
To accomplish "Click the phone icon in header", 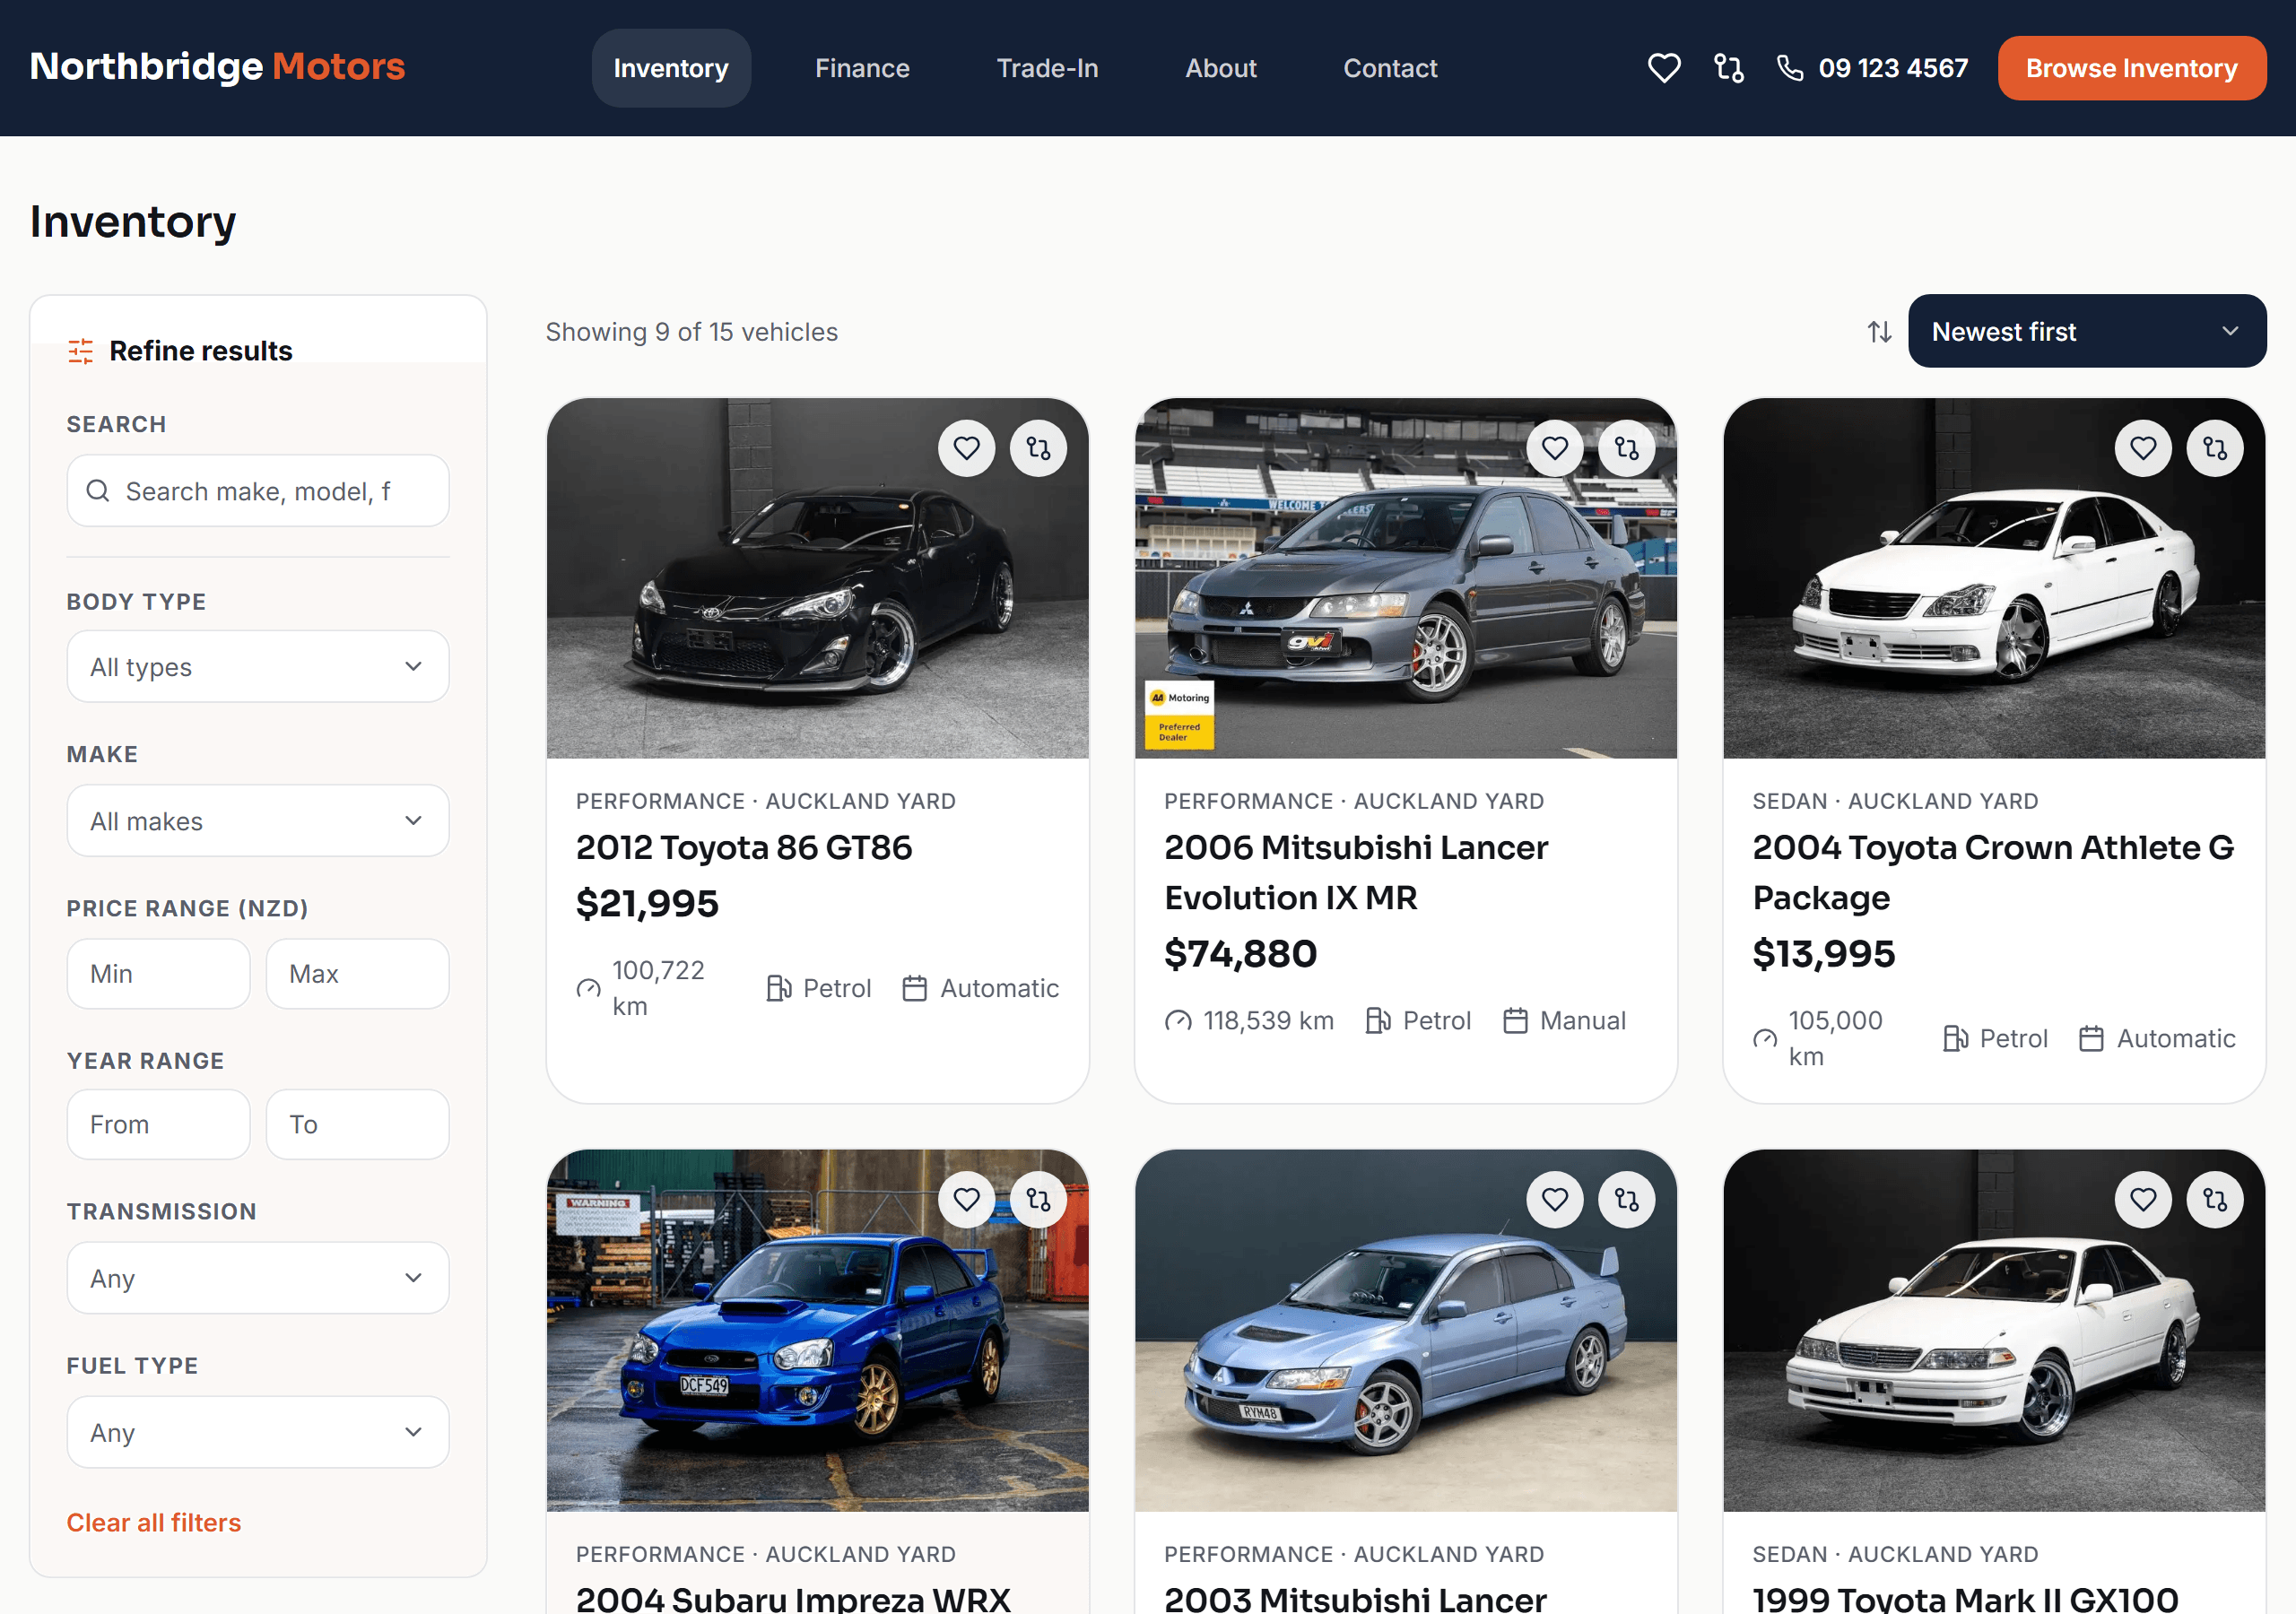I will tap(1789, 68).
